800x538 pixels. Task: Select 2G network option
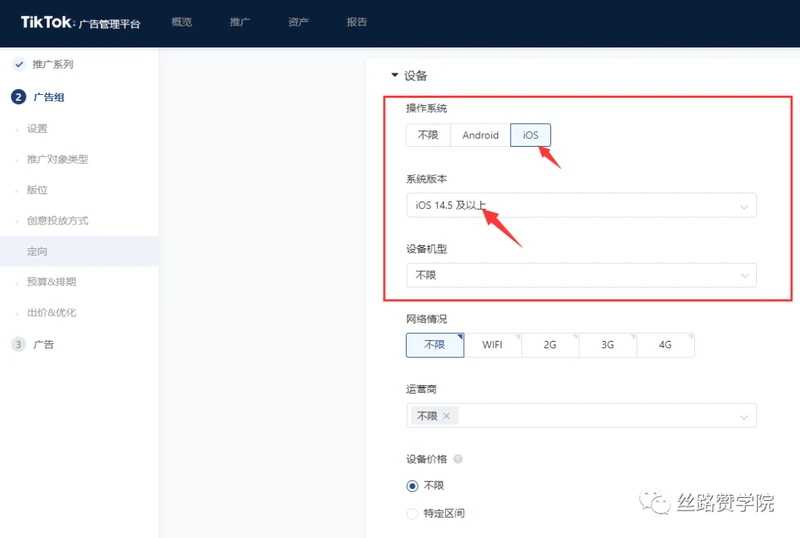point(550,345)
